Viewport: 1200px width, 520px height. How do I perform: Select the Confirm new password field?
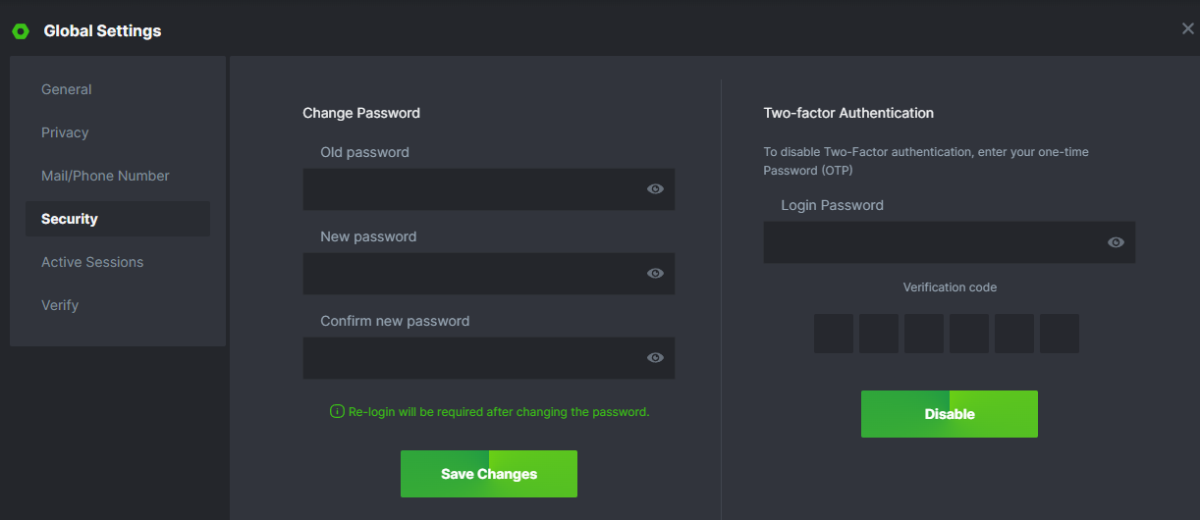click(470, 358)
